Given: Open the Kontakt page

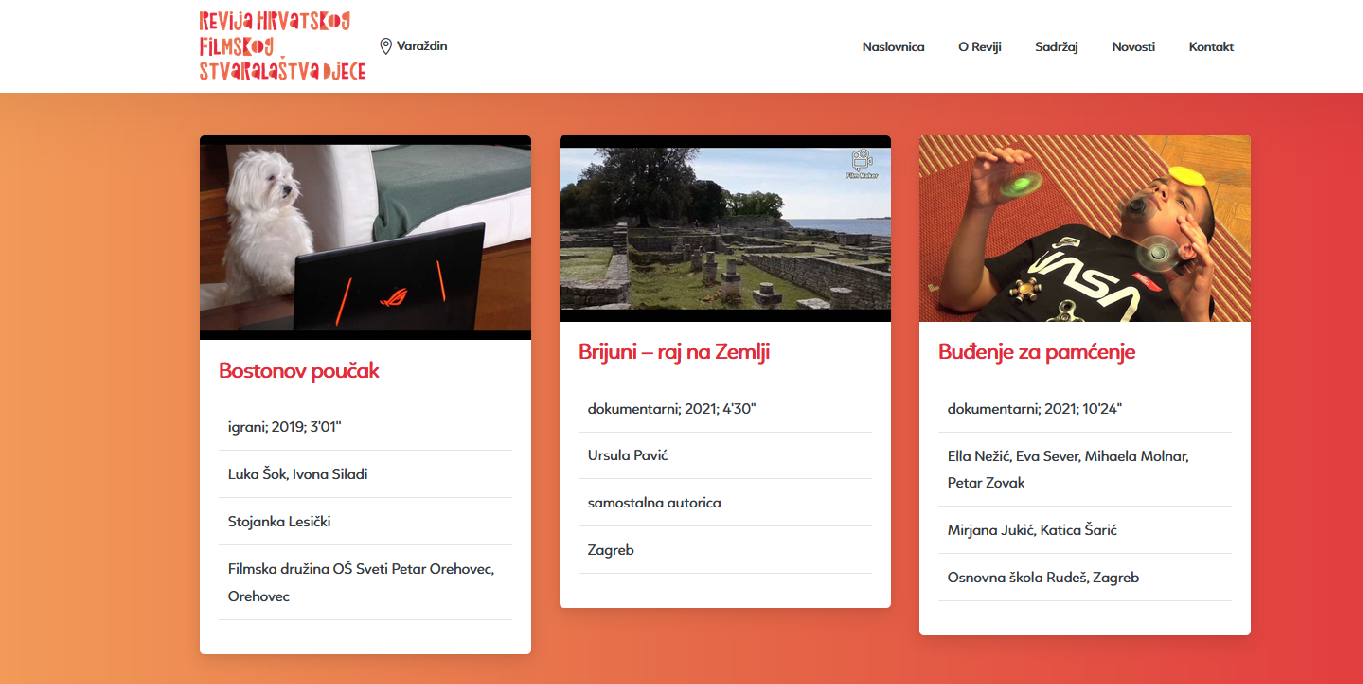Looking at the screenshot, I should [1211, 47].
